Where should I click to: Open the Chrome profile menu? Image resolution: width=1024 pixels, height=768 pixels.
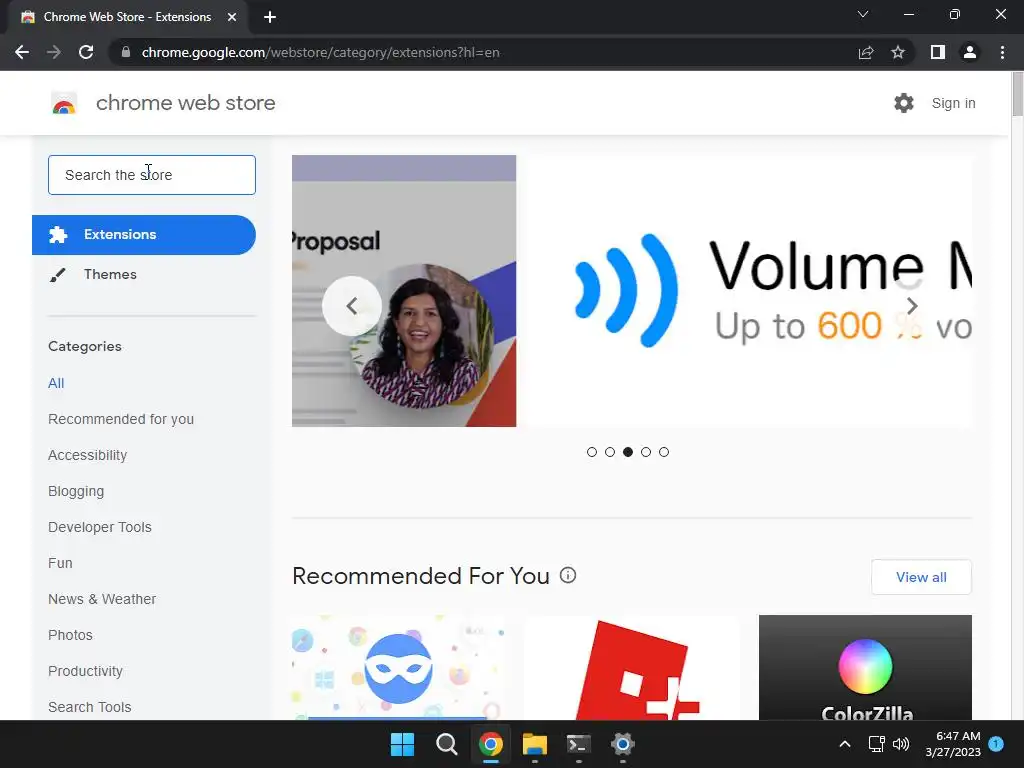970,52
